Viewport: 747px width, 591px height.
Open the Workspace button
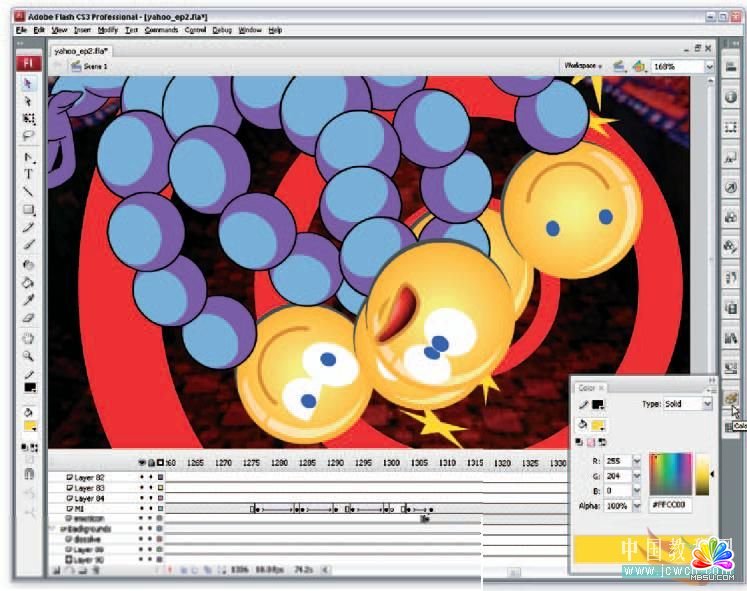tap(584, 66)
